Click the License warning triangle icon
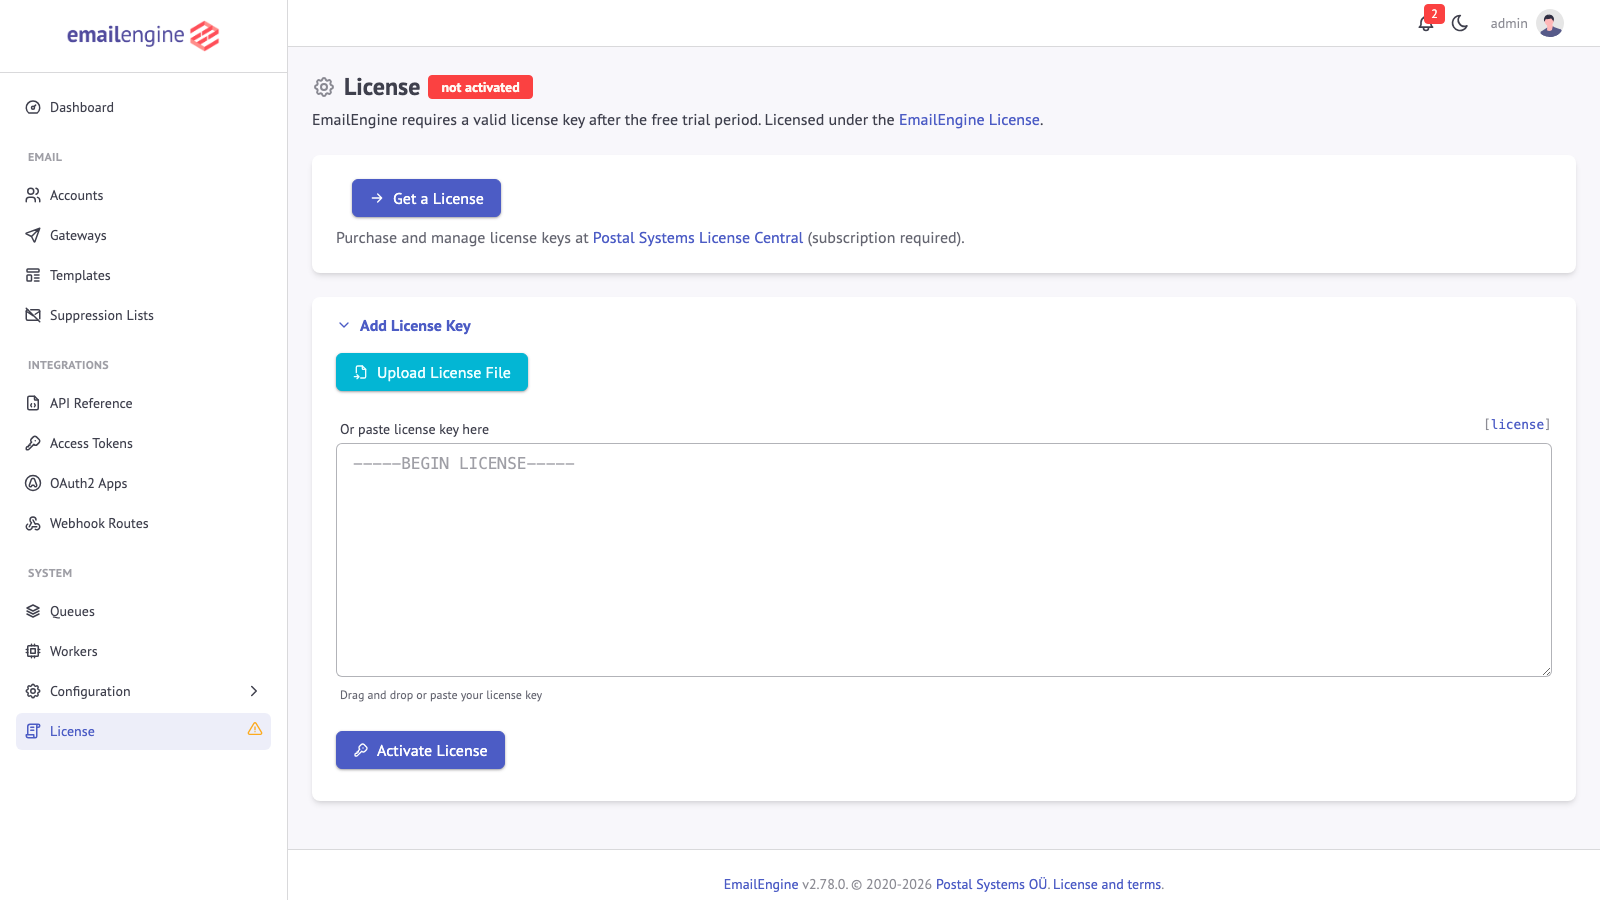 point(255,729)
